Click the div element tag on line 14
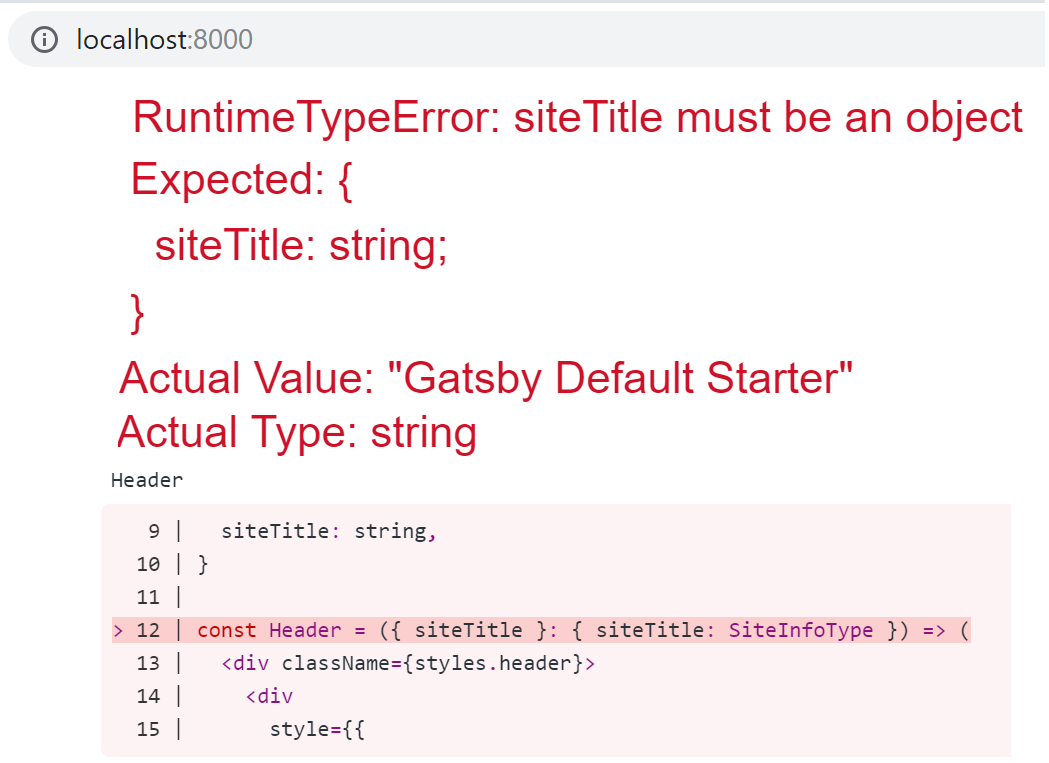 point(270,696)
